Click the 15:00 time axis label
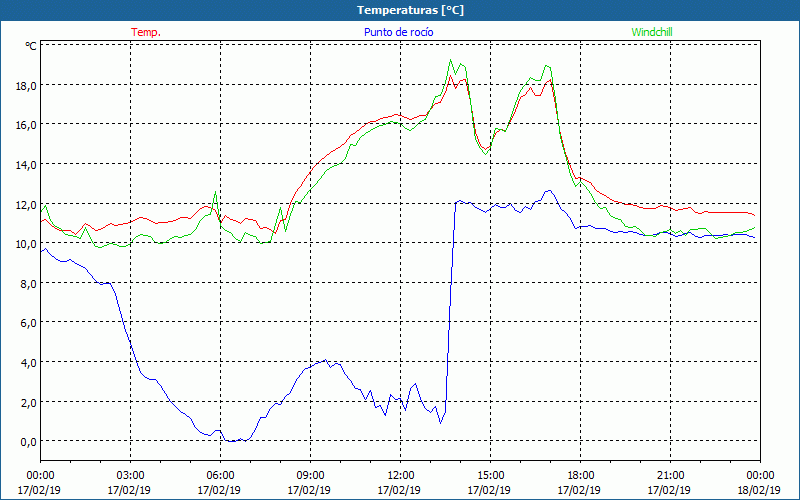800x500 pixels. coord(490,476)
